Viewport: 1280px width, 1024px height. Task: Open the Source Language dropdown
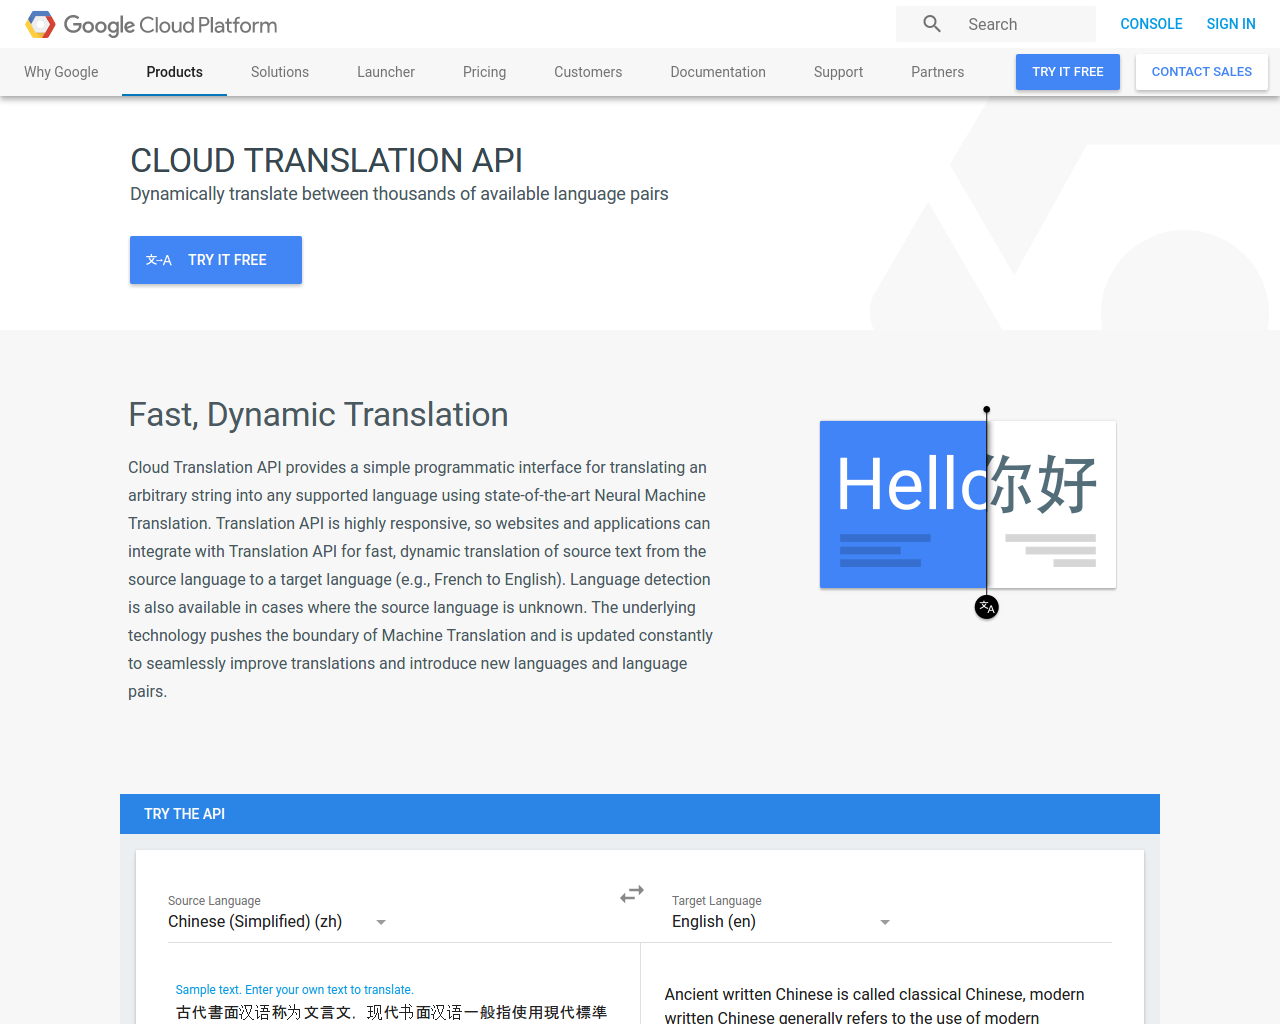tap(277, 922)
